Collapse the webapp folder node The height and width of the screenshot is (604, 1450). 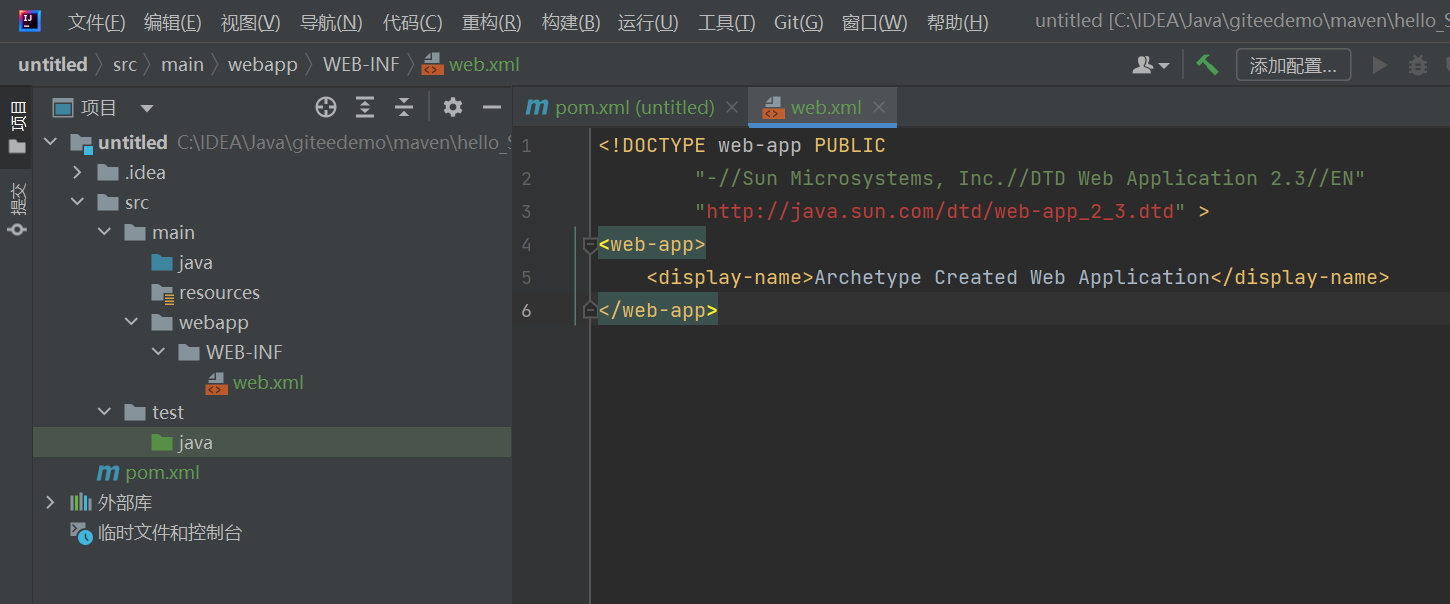tap(132, 323)
